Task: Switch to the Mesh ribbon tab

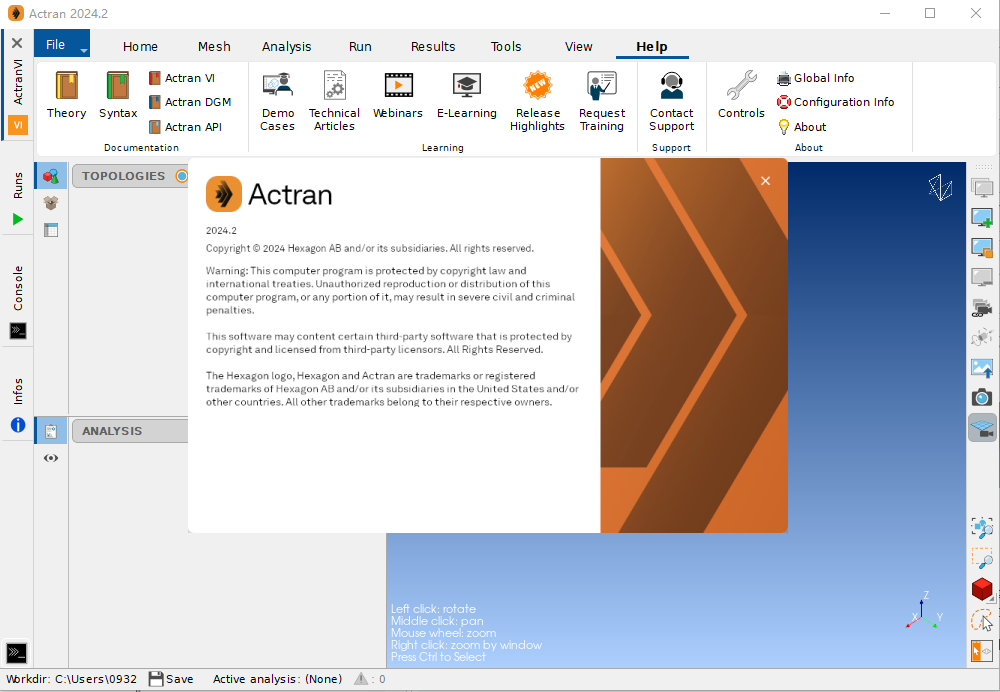Action: [x=214, y=47]
